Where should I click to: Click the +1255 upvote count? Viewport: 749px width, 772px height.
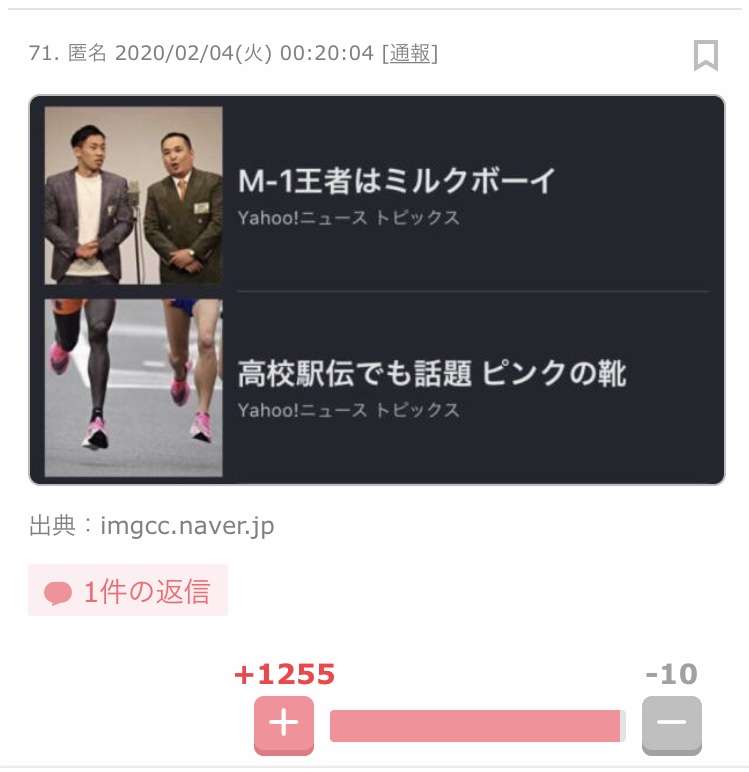[x=284, y=675]
